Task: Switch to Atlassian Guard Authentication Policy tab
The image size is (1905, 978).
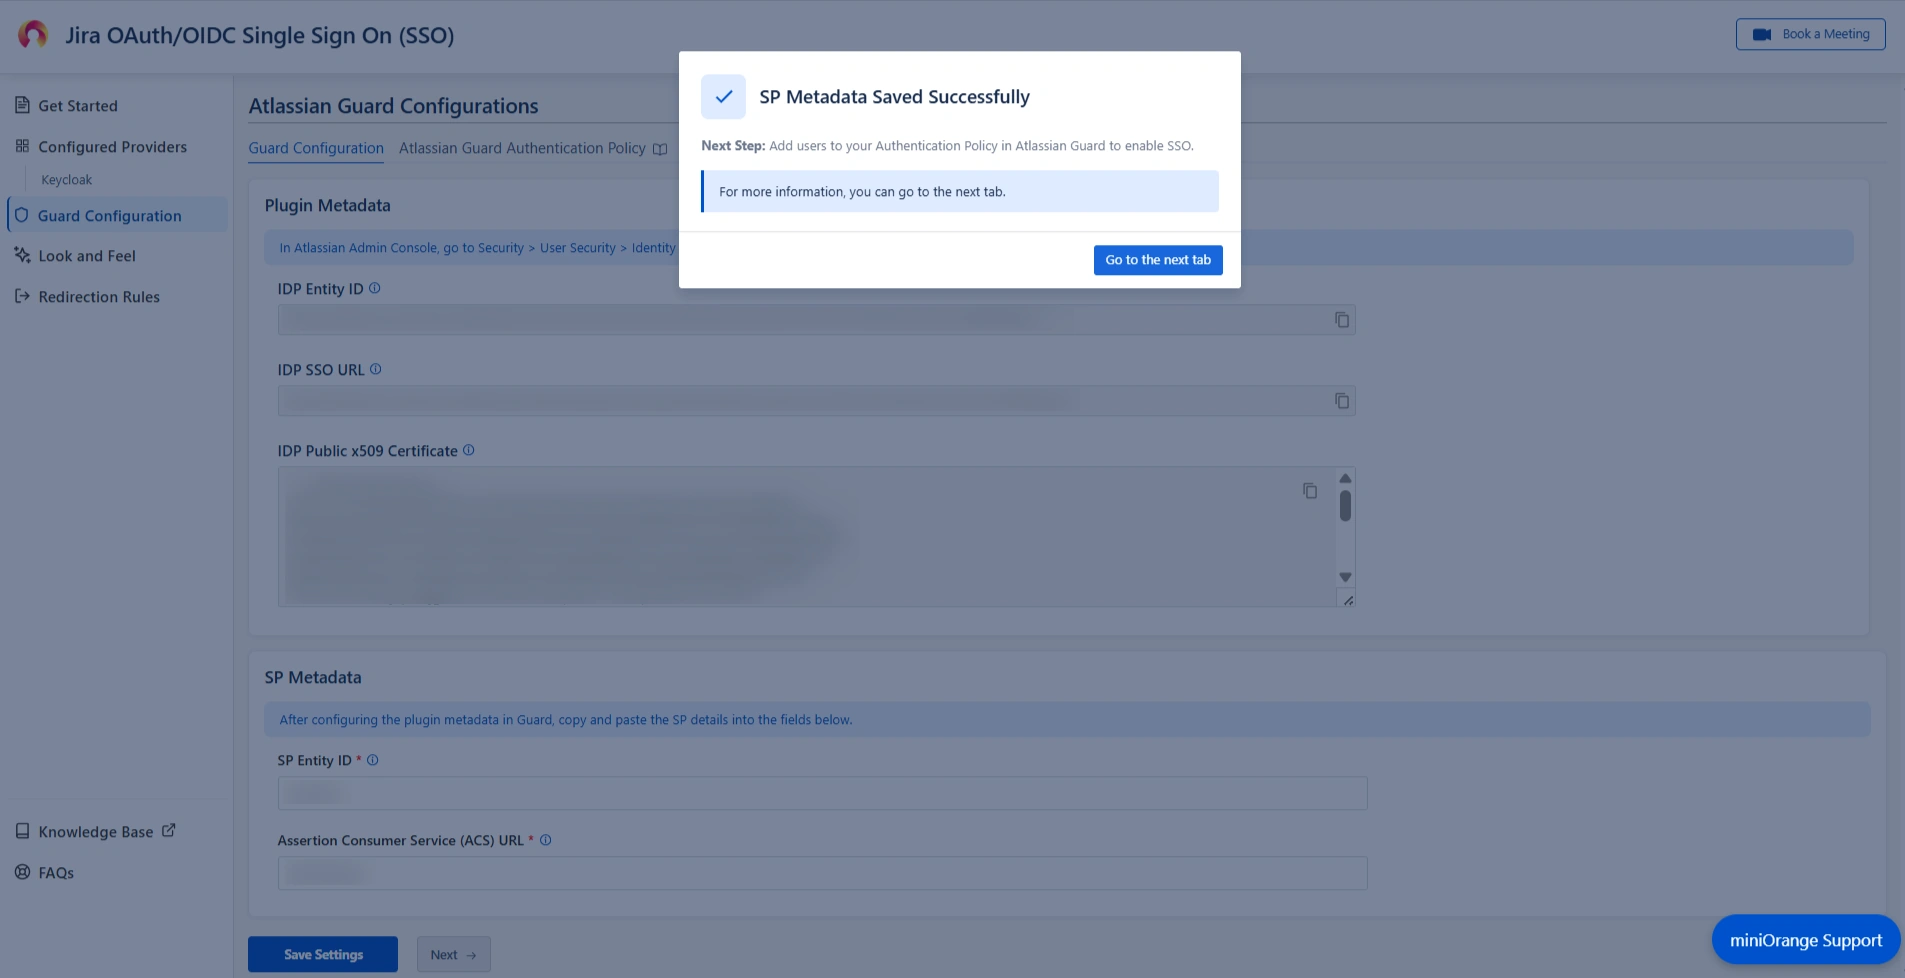Action: click(x=522, y=148)
